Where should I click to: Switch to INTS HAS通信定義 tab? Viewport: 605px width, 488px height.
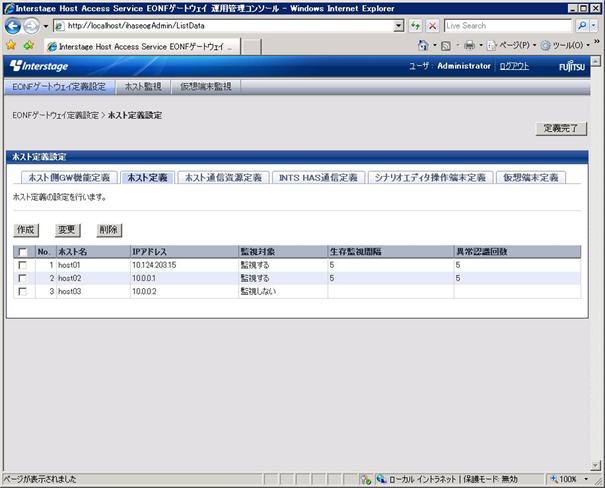point(318,177)
